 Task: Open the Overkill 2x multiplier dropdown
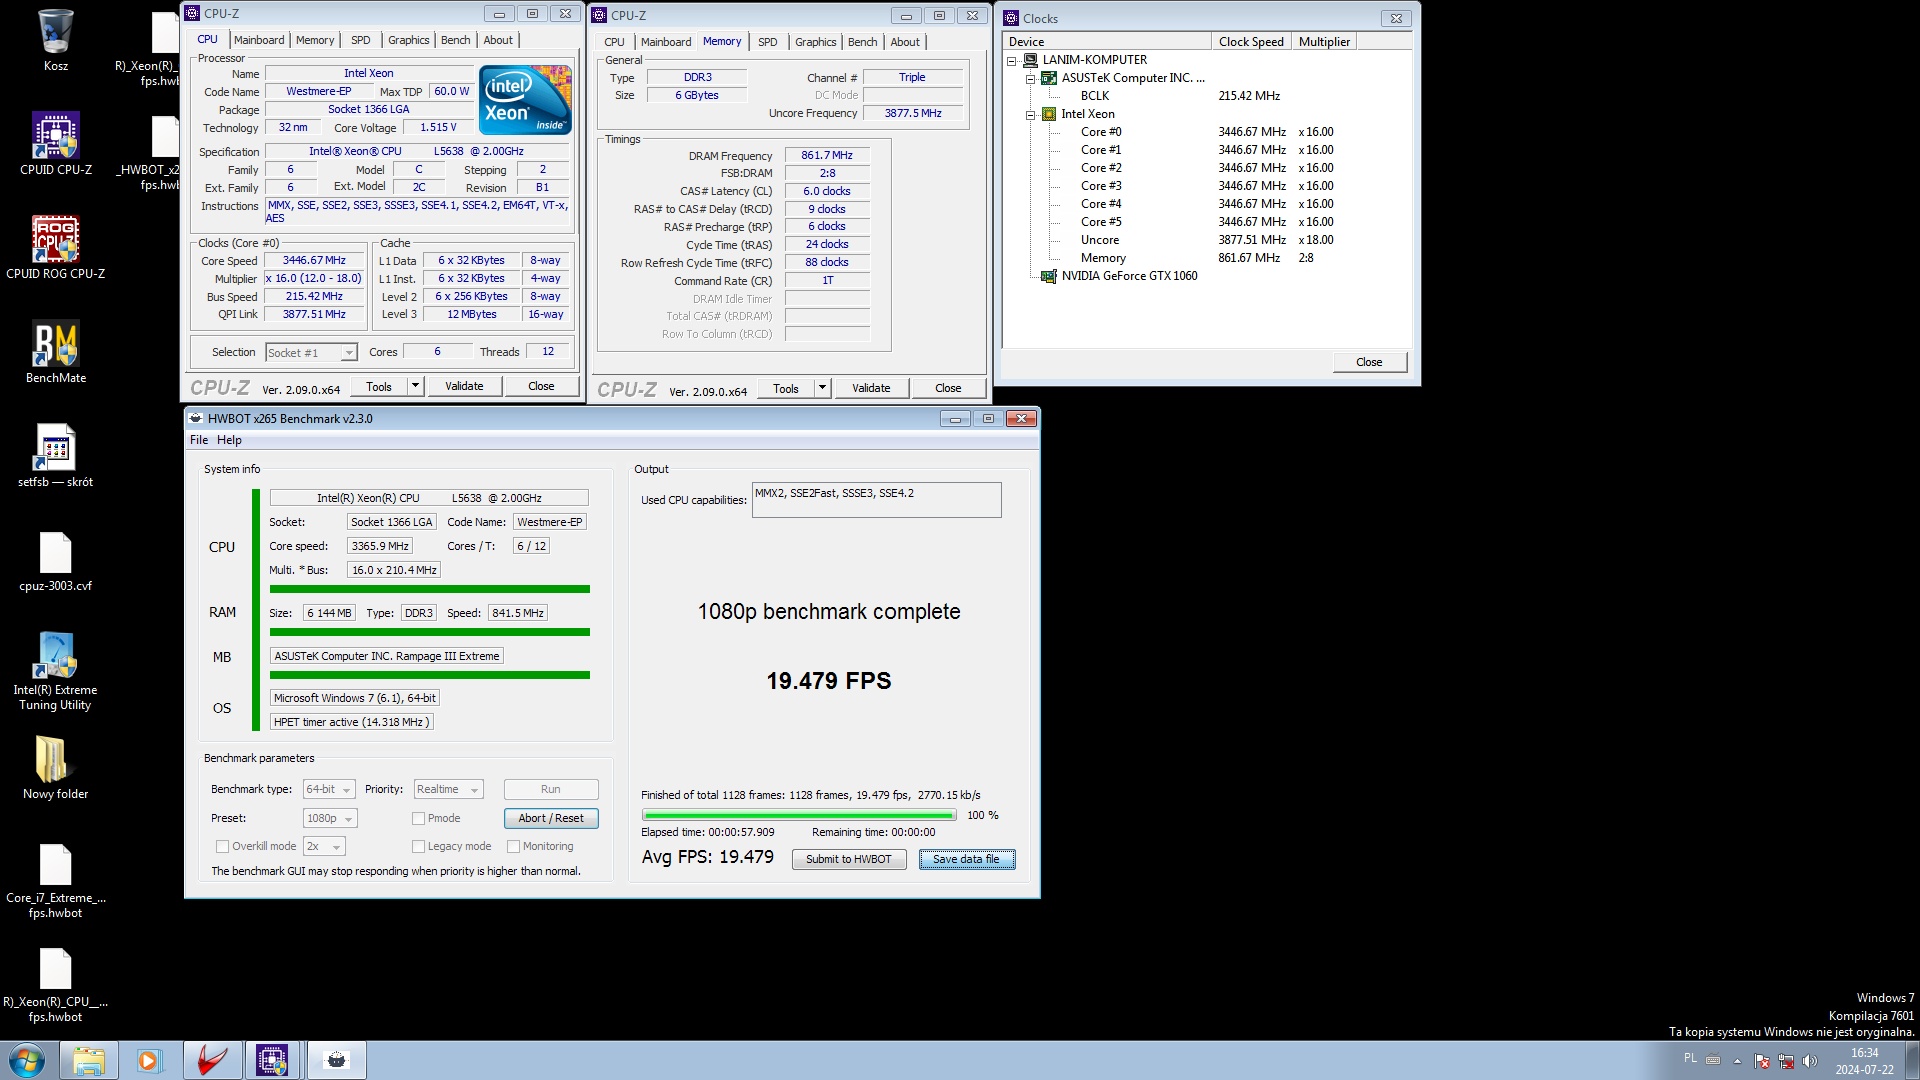click(x=324, y=846)
